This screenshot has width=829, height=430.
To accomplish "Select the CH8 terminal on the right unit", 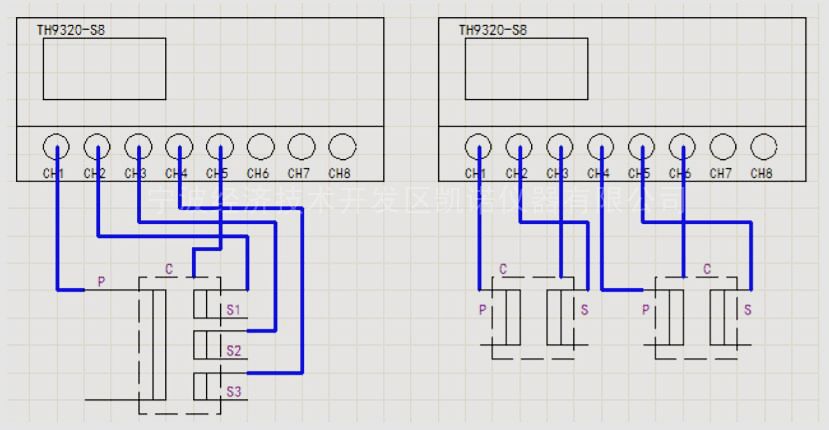I will [763, 147].
